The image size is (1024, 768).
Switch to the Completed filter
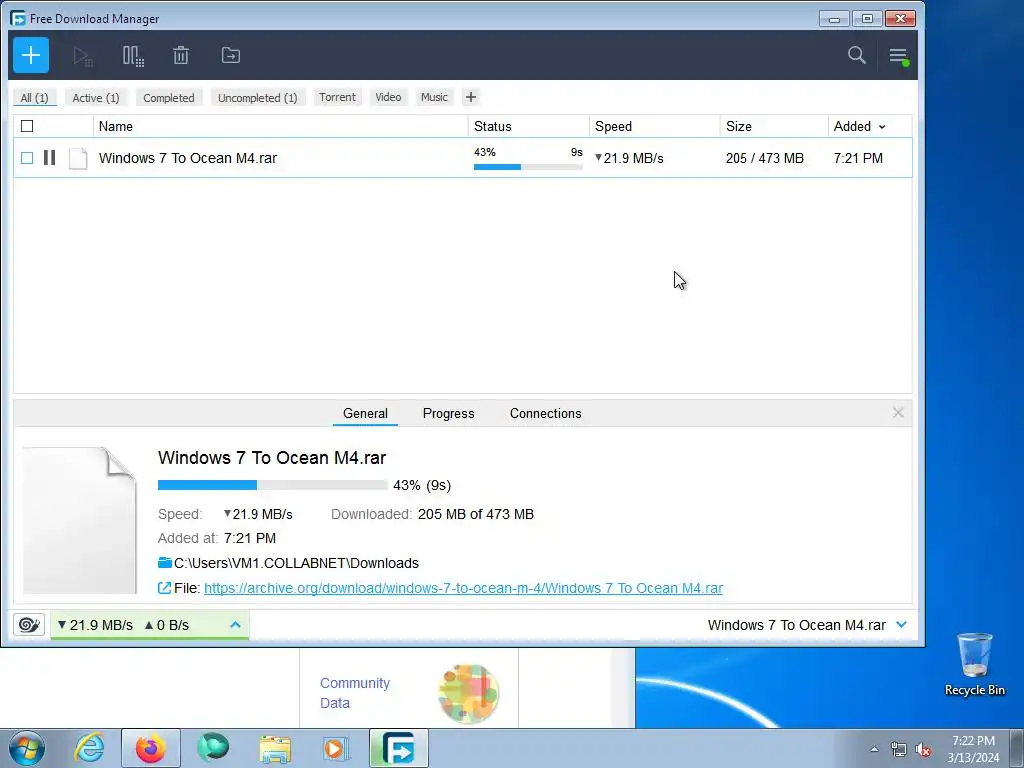tap(168, 97)
